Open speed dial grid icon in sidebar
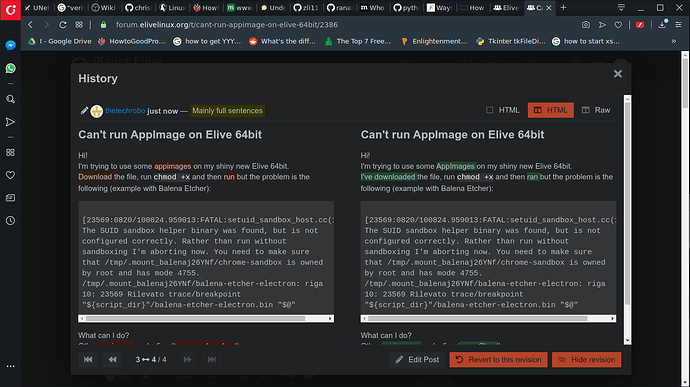690x387 pixels. pyautogui.click(x=11, y=152)
